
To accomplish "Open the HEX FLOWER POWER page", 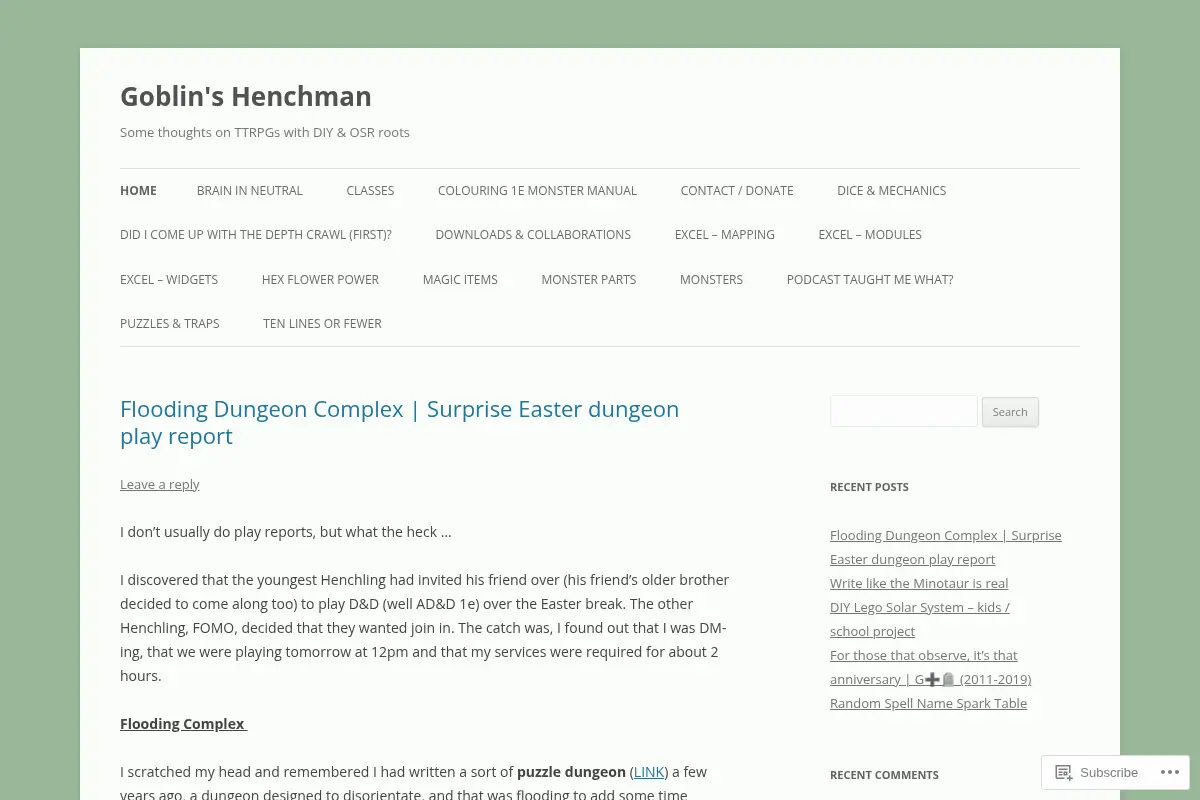I will pos(320,280).
